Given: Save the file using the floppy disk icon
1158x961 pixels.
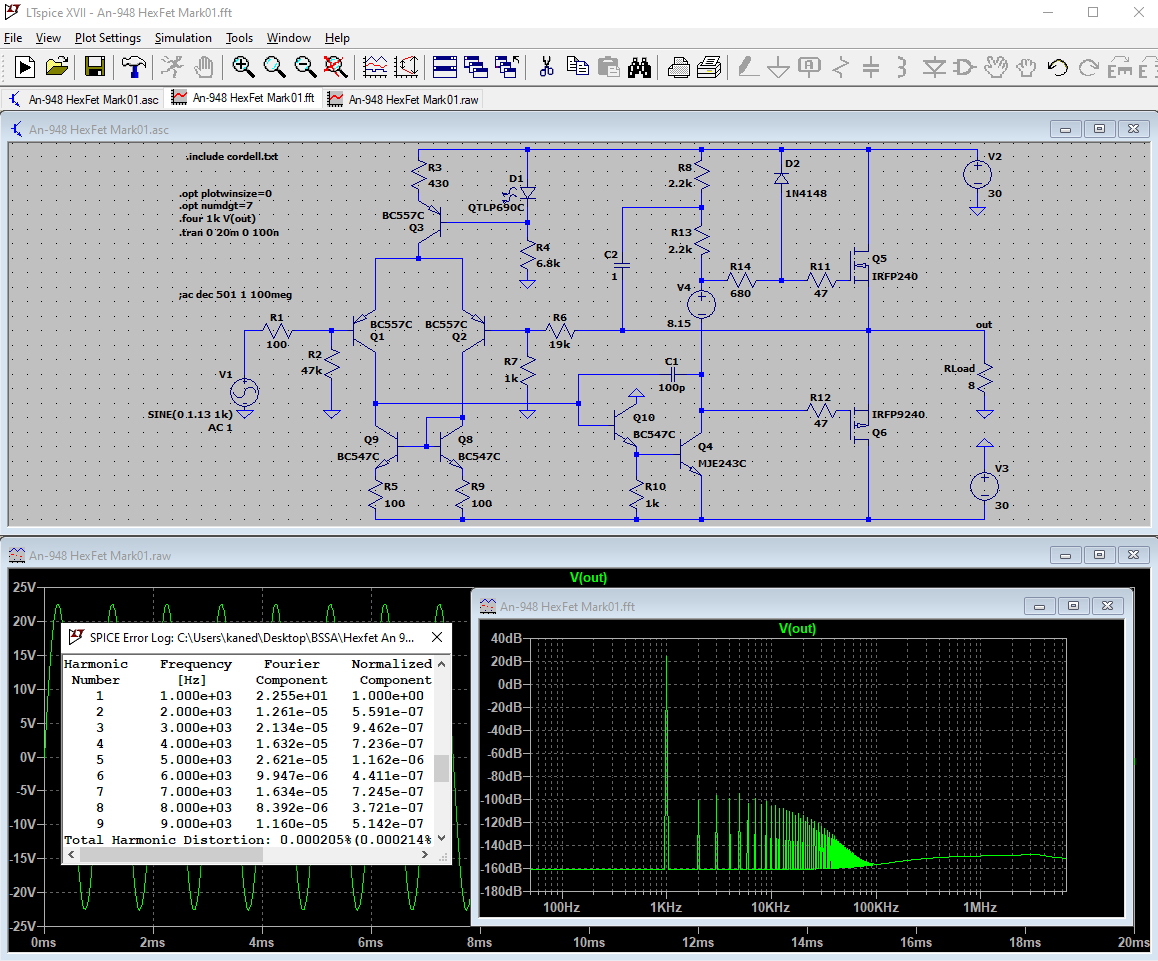Looking at the screenshot, I should (x=95, y=67).
